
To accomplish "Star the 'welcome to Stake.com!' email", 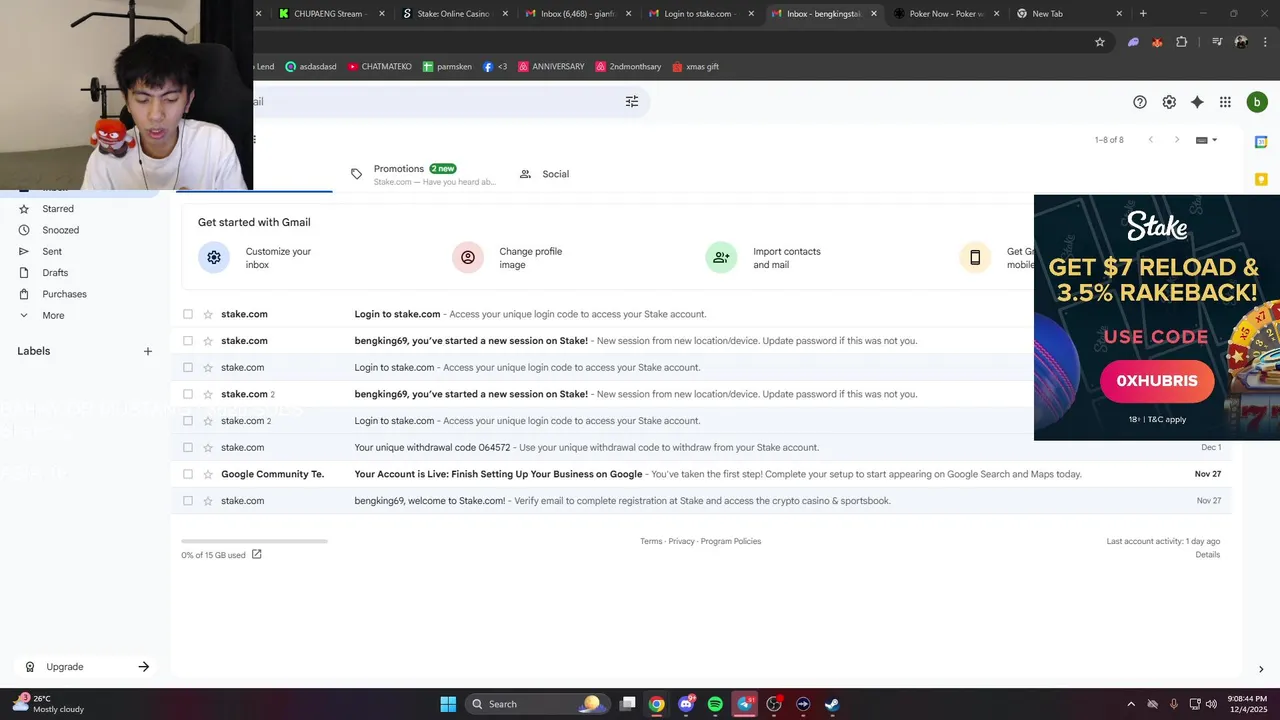I will pyautogui.click(x=208, y=501).
